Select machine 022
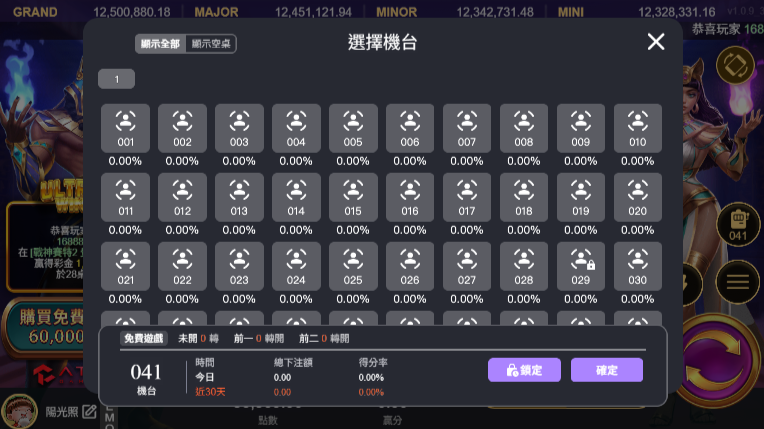 pyautogui.click(x=182, y=267)
